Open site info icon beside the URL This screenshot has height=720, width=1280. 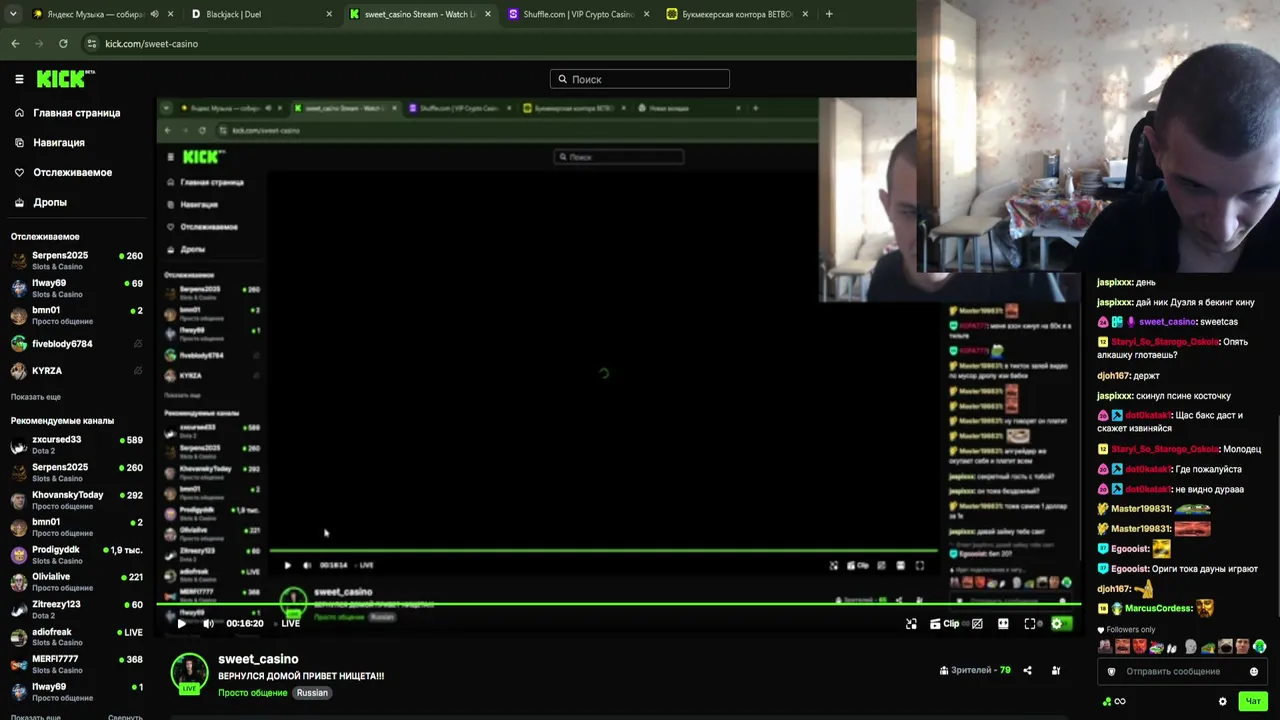(92, 44)
